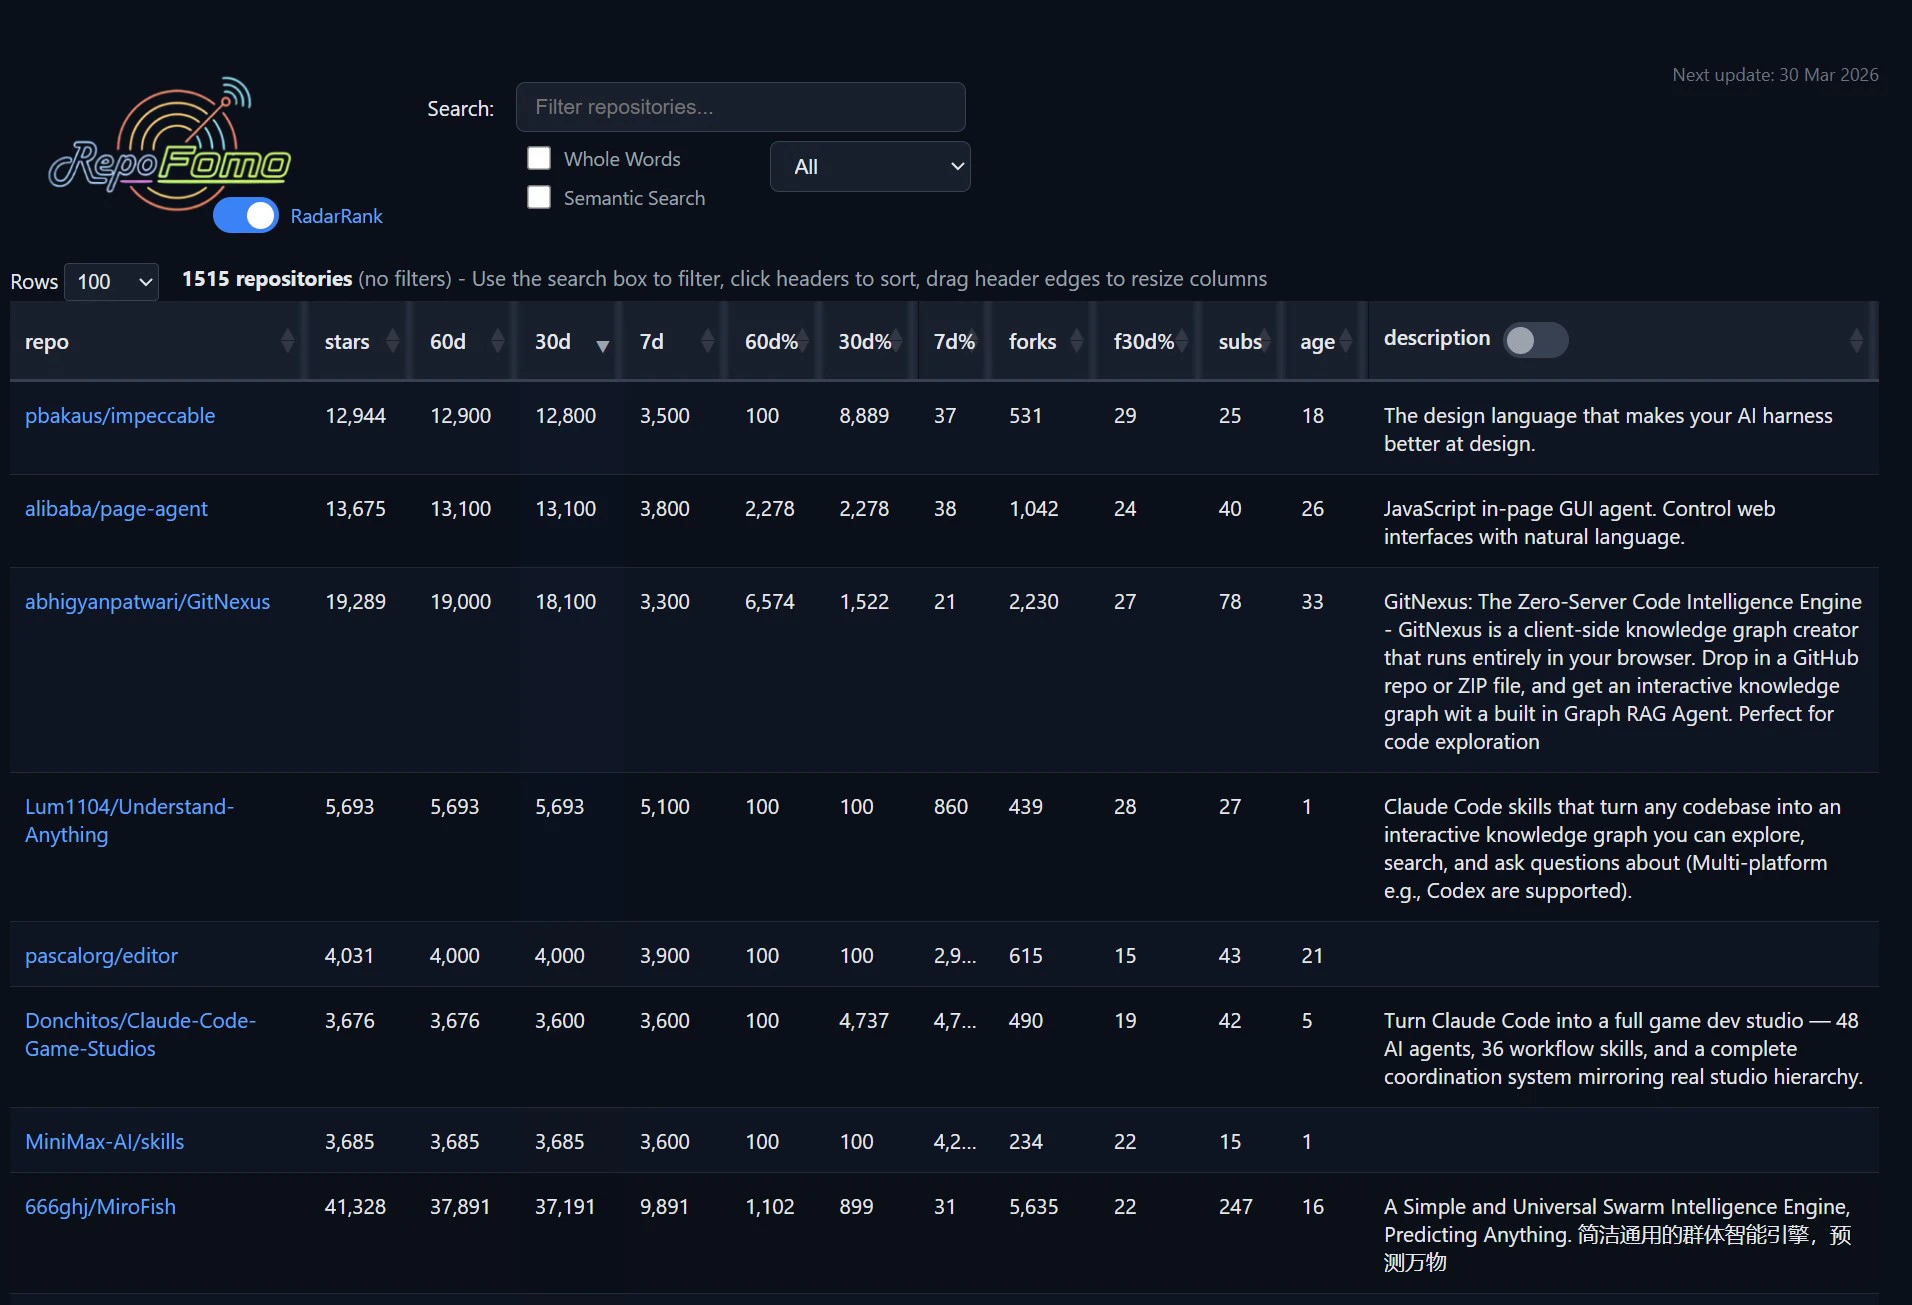This screenshot has width=1912, height=1305.
Task: Open the 666ghj/MiroFish repository link
Action: point(100,1207)
